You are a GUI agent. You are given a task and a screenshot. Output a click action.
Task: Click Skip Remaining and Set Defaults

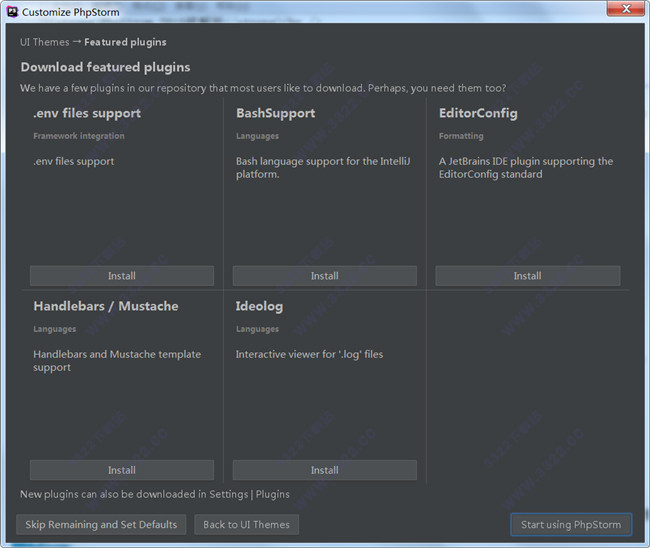tap(101, 525)
